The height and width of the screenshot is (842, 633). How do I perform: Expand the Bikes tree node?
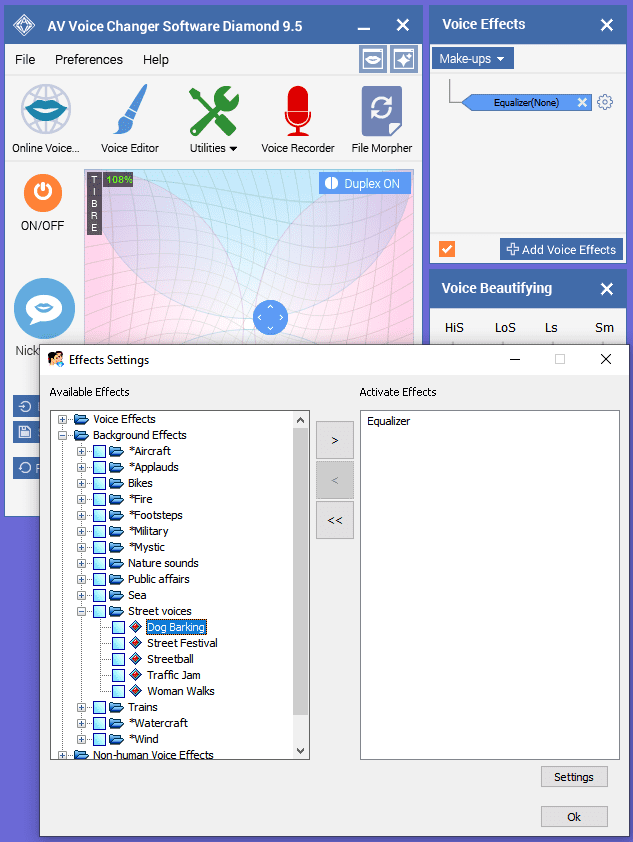[82, 483]
